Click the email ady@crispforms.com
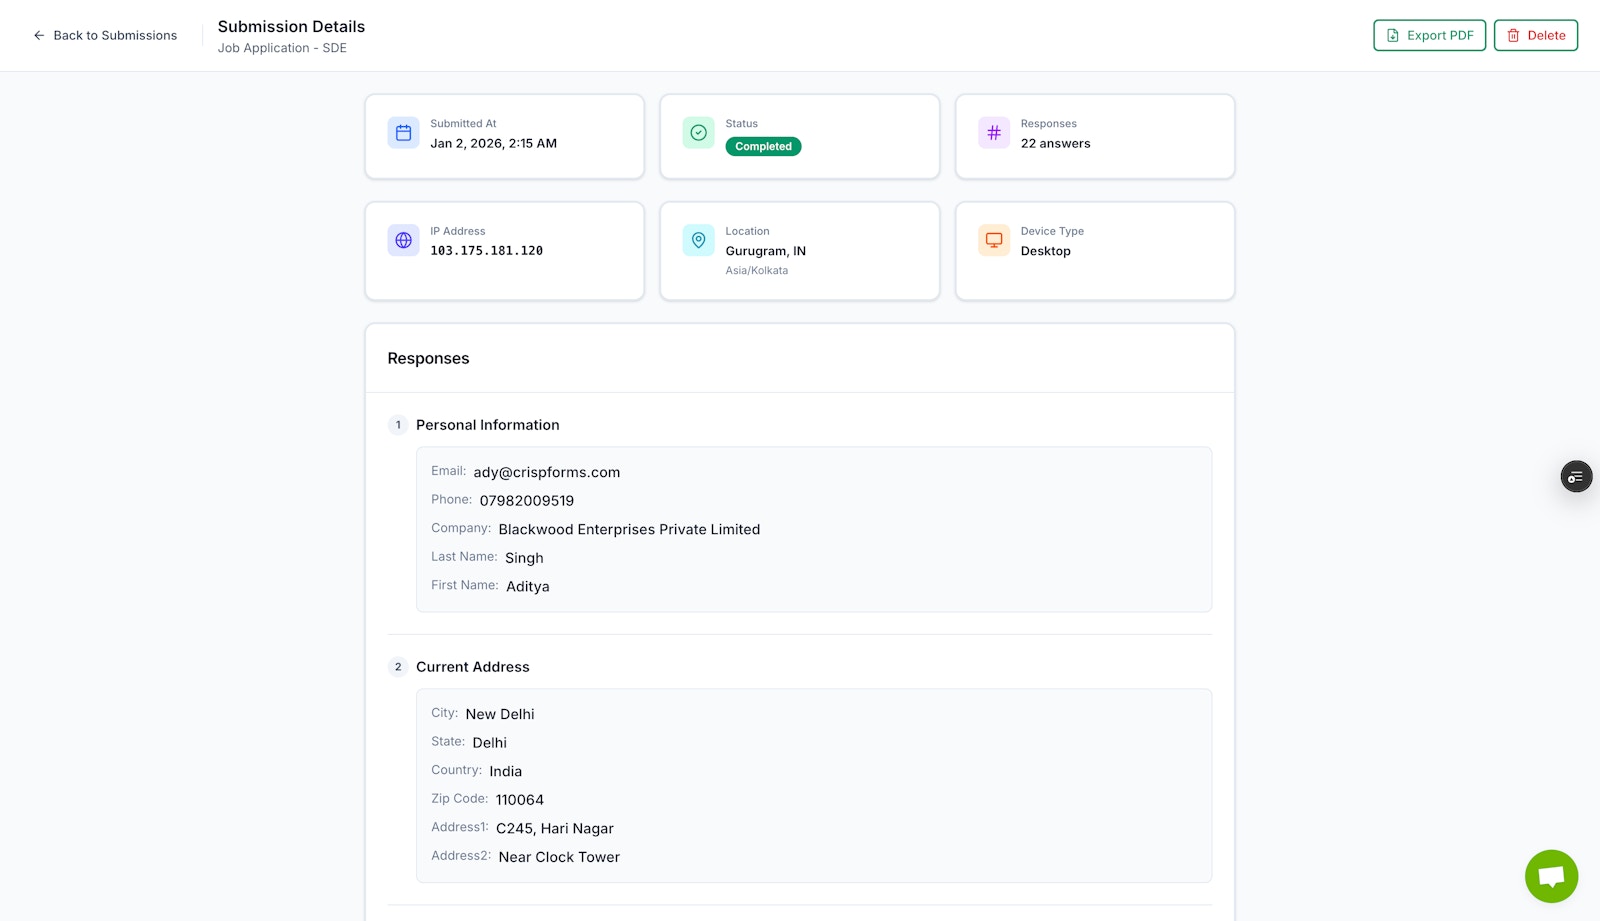The height and width of the screenshot is (921, 1600). [x=547, y=472]
